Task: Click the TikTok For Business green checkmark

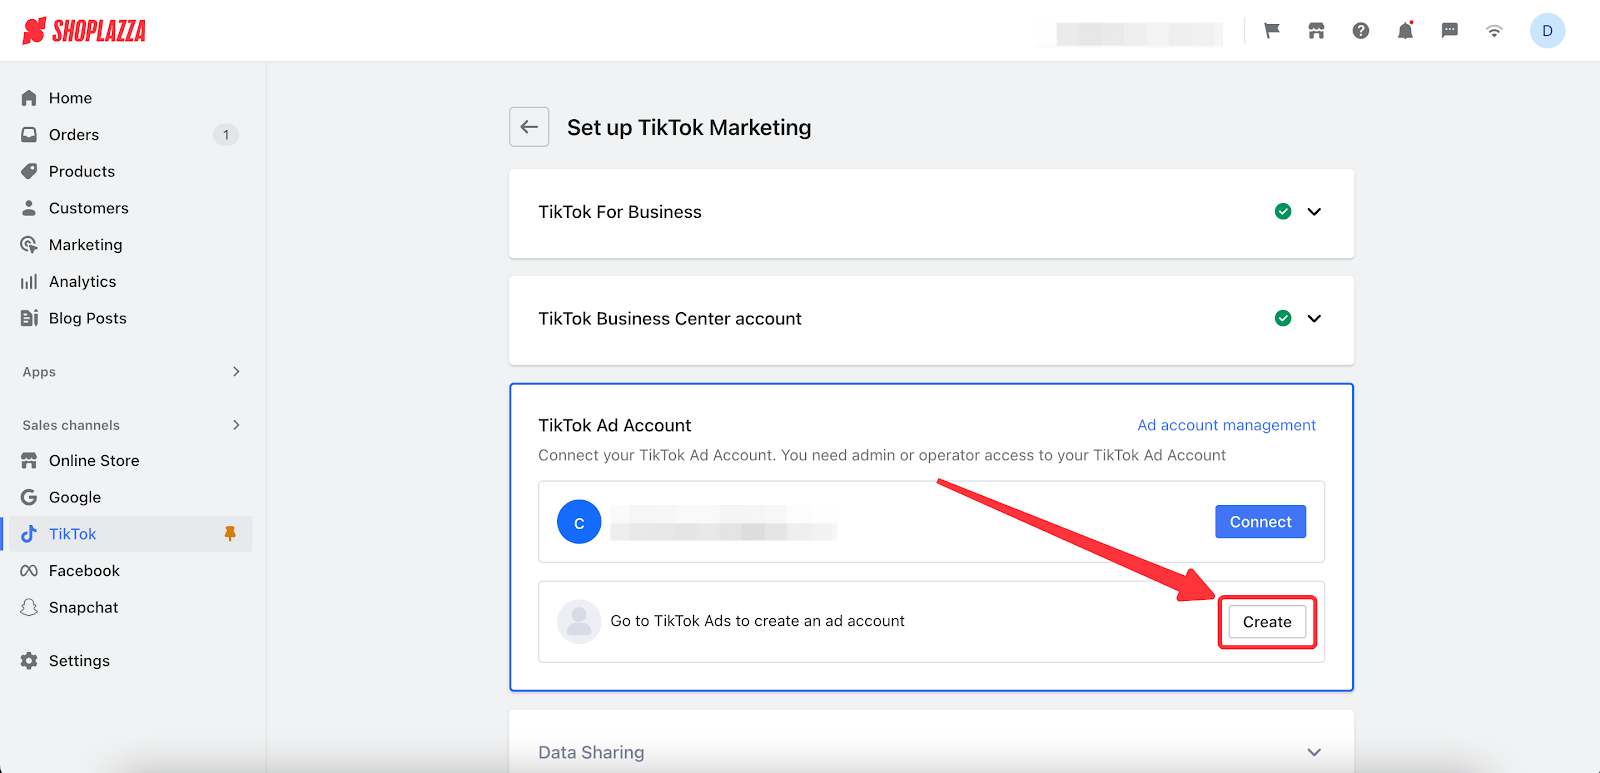Action: click(1283, 212)
